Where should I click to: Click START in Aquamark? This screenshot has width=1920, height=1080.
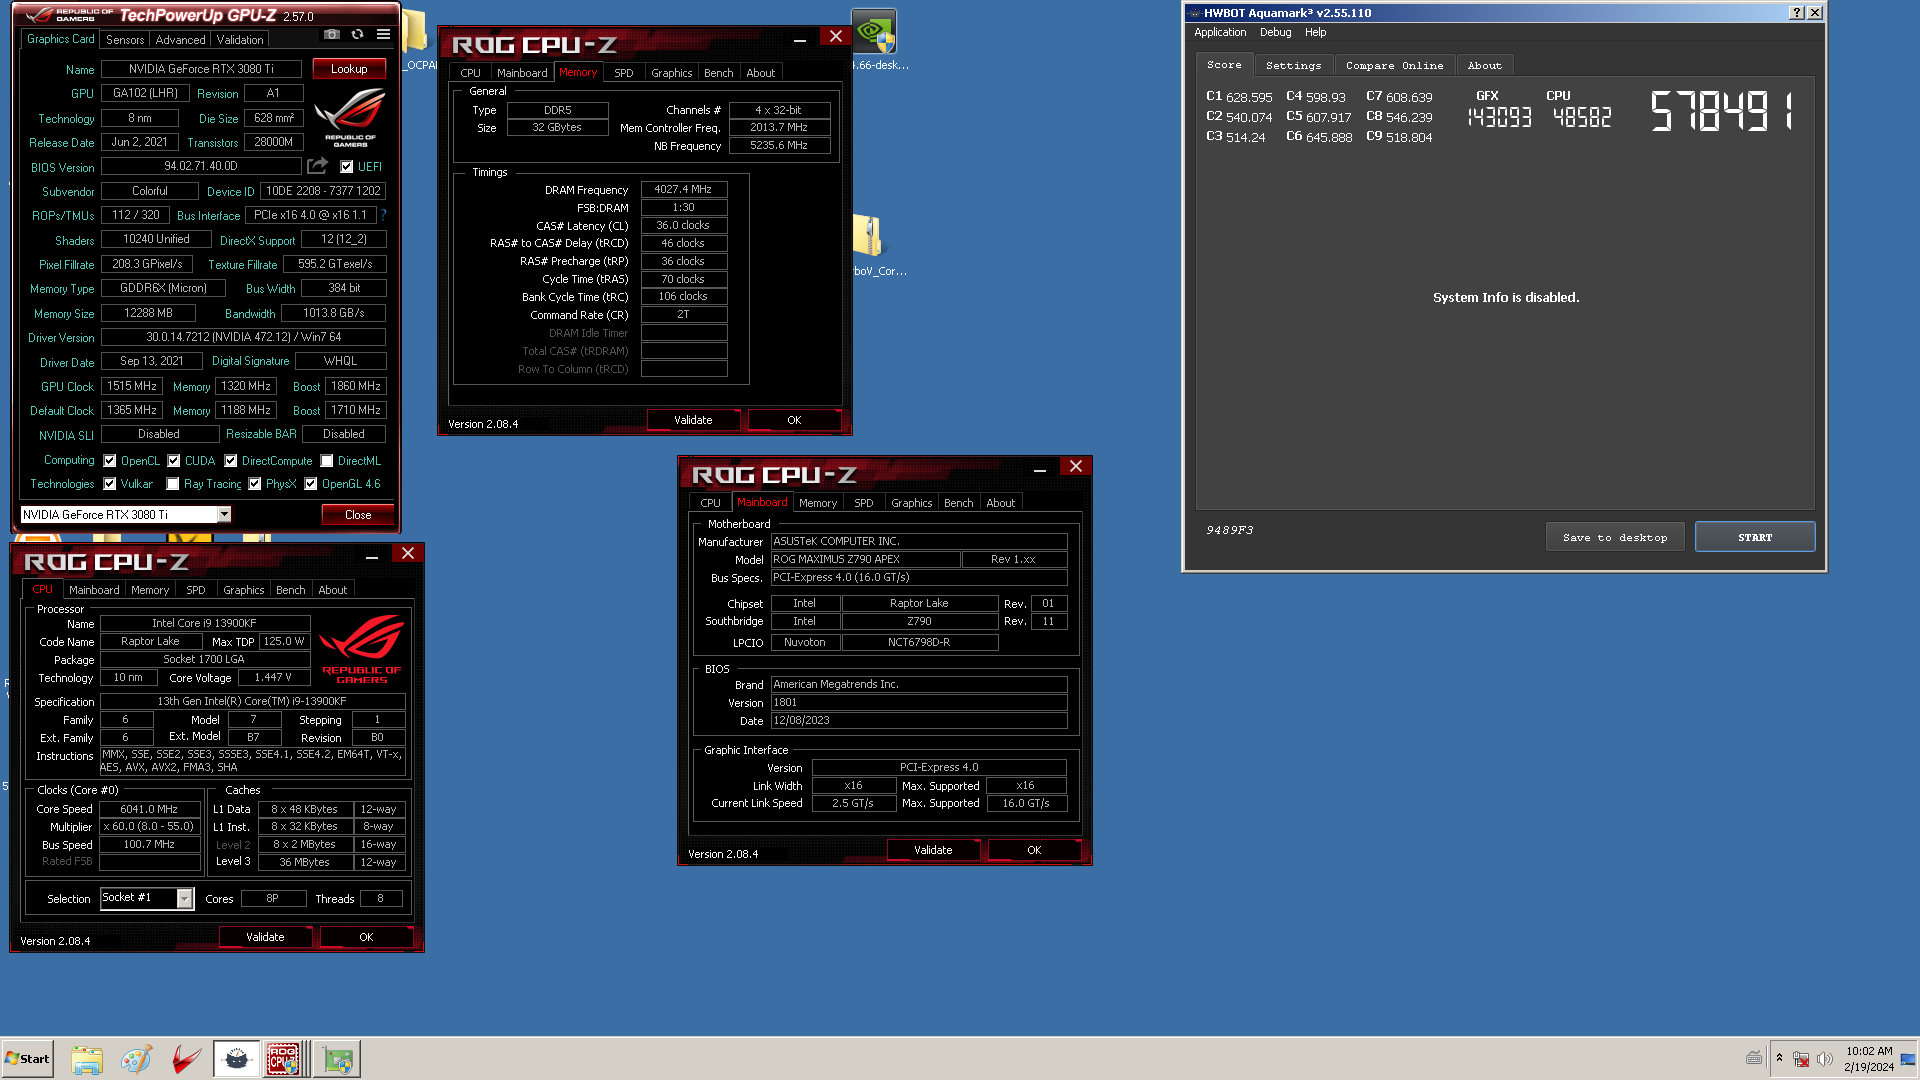(x=1755, y=537)
